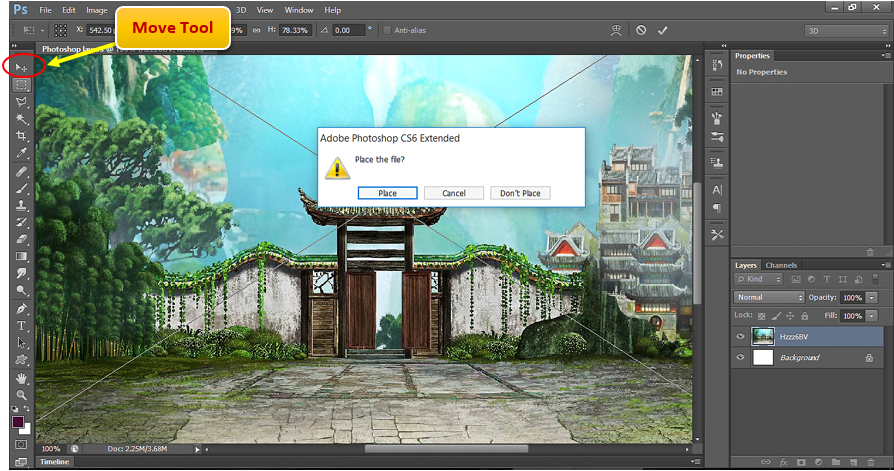Select the Healing Brush tool

click(x=21, y=171)
